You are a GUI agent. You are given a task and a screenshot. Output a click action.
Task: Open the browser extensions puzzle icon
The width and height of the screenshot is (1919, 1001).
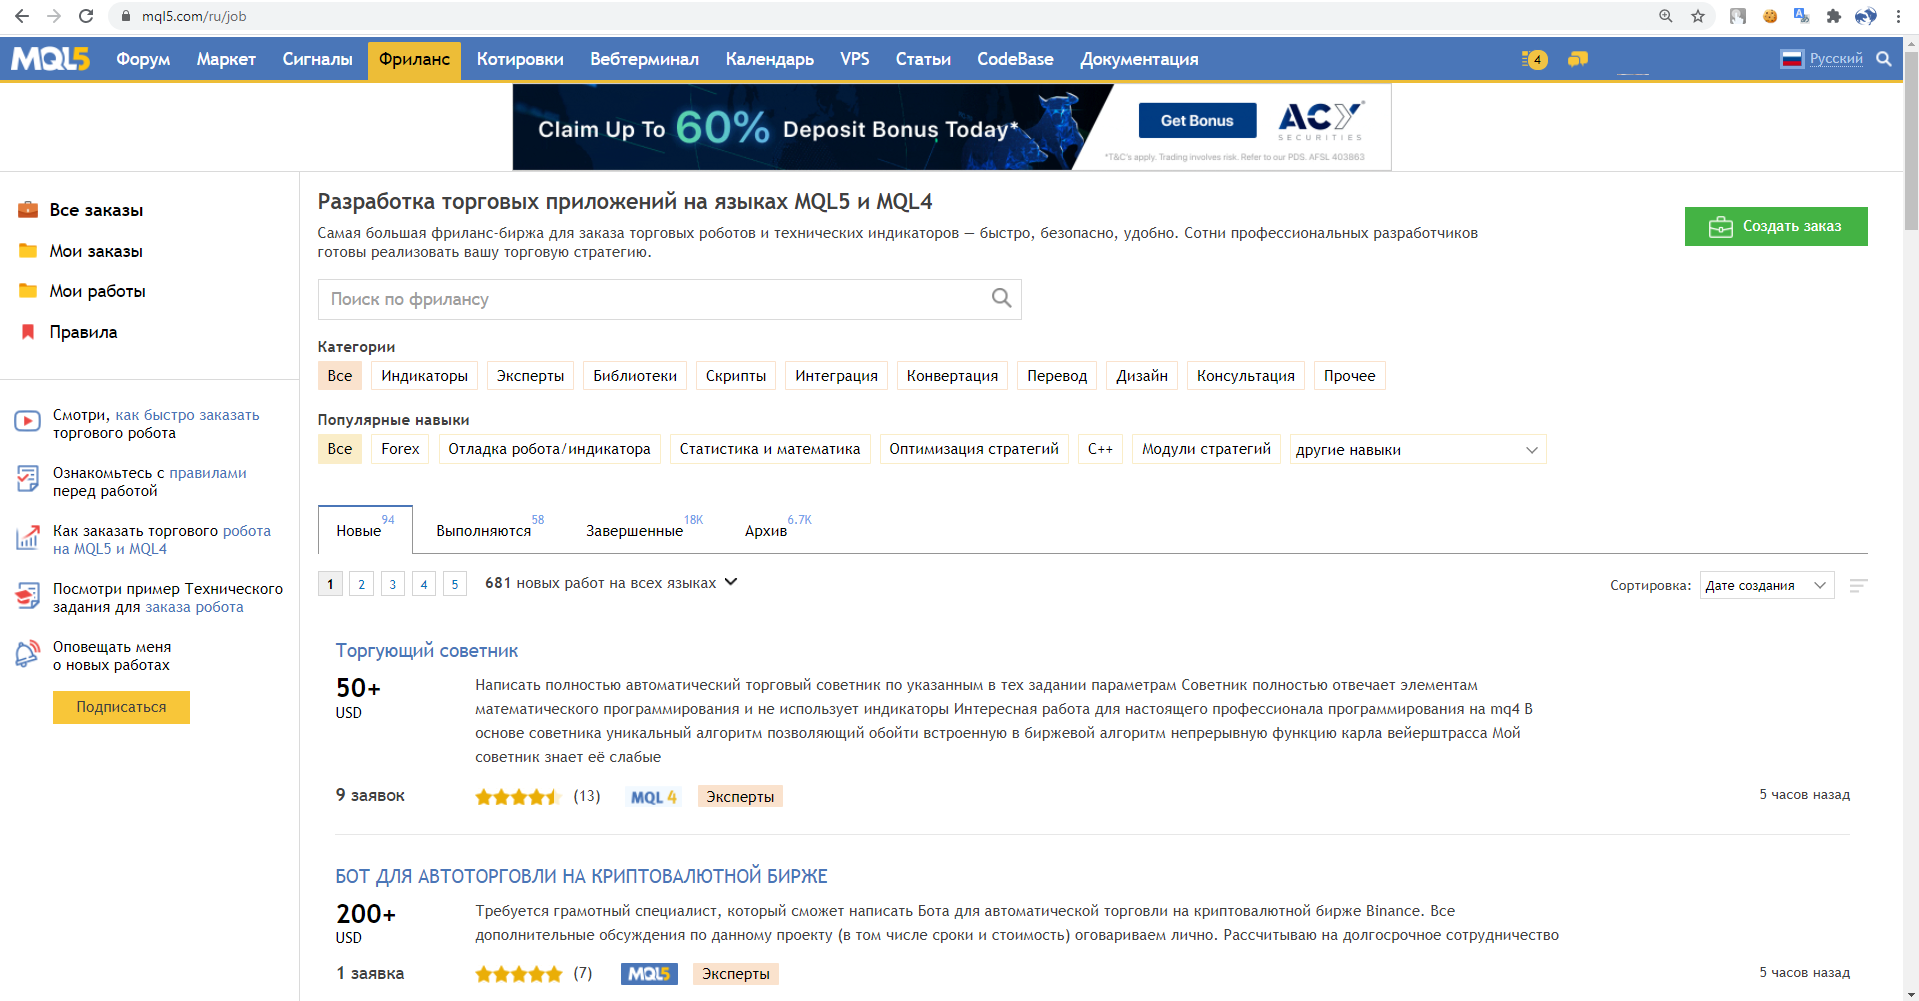(1834, 16)
